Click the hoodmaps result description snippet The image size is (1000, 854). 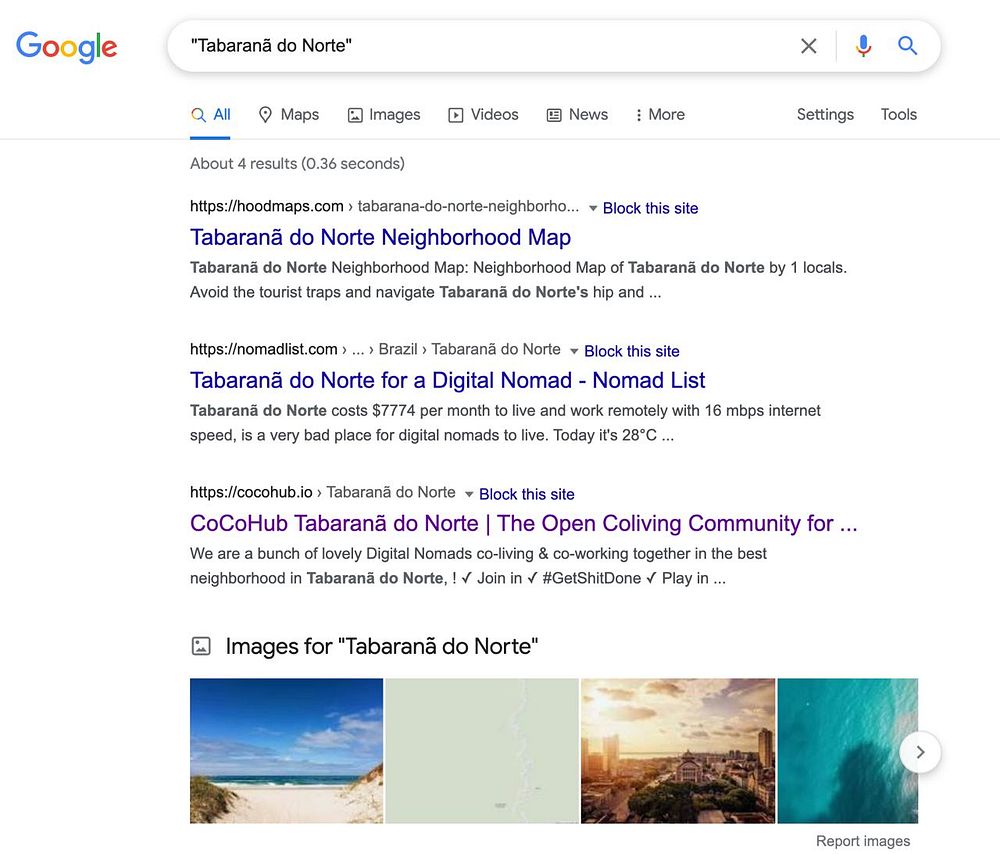(518, 280)
